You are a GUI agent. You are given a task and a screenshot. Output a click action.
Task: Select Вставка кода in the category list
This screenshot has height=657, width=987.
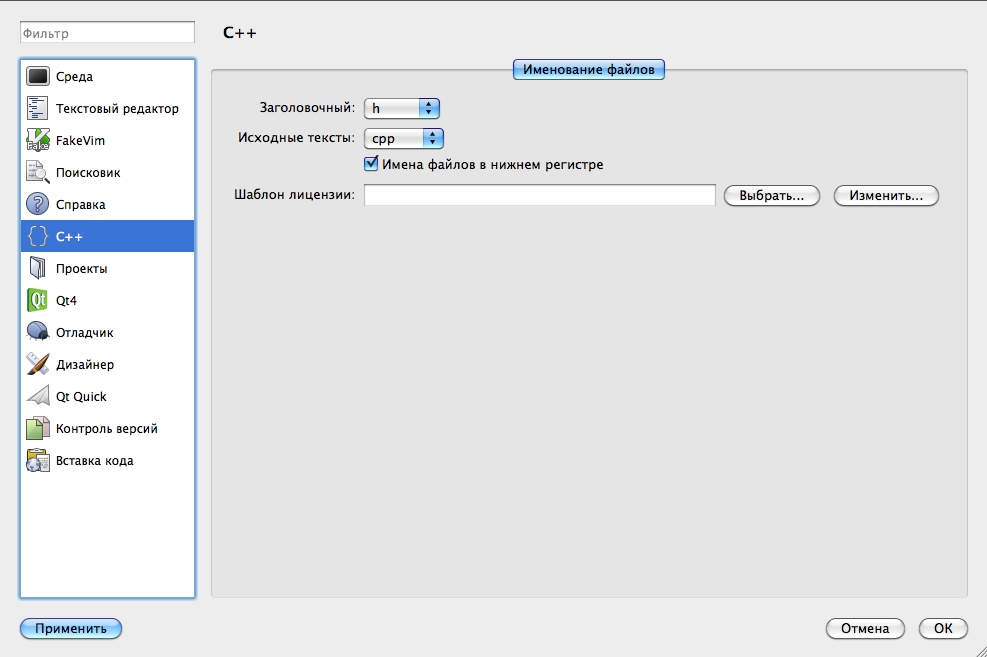pos(94,460)
